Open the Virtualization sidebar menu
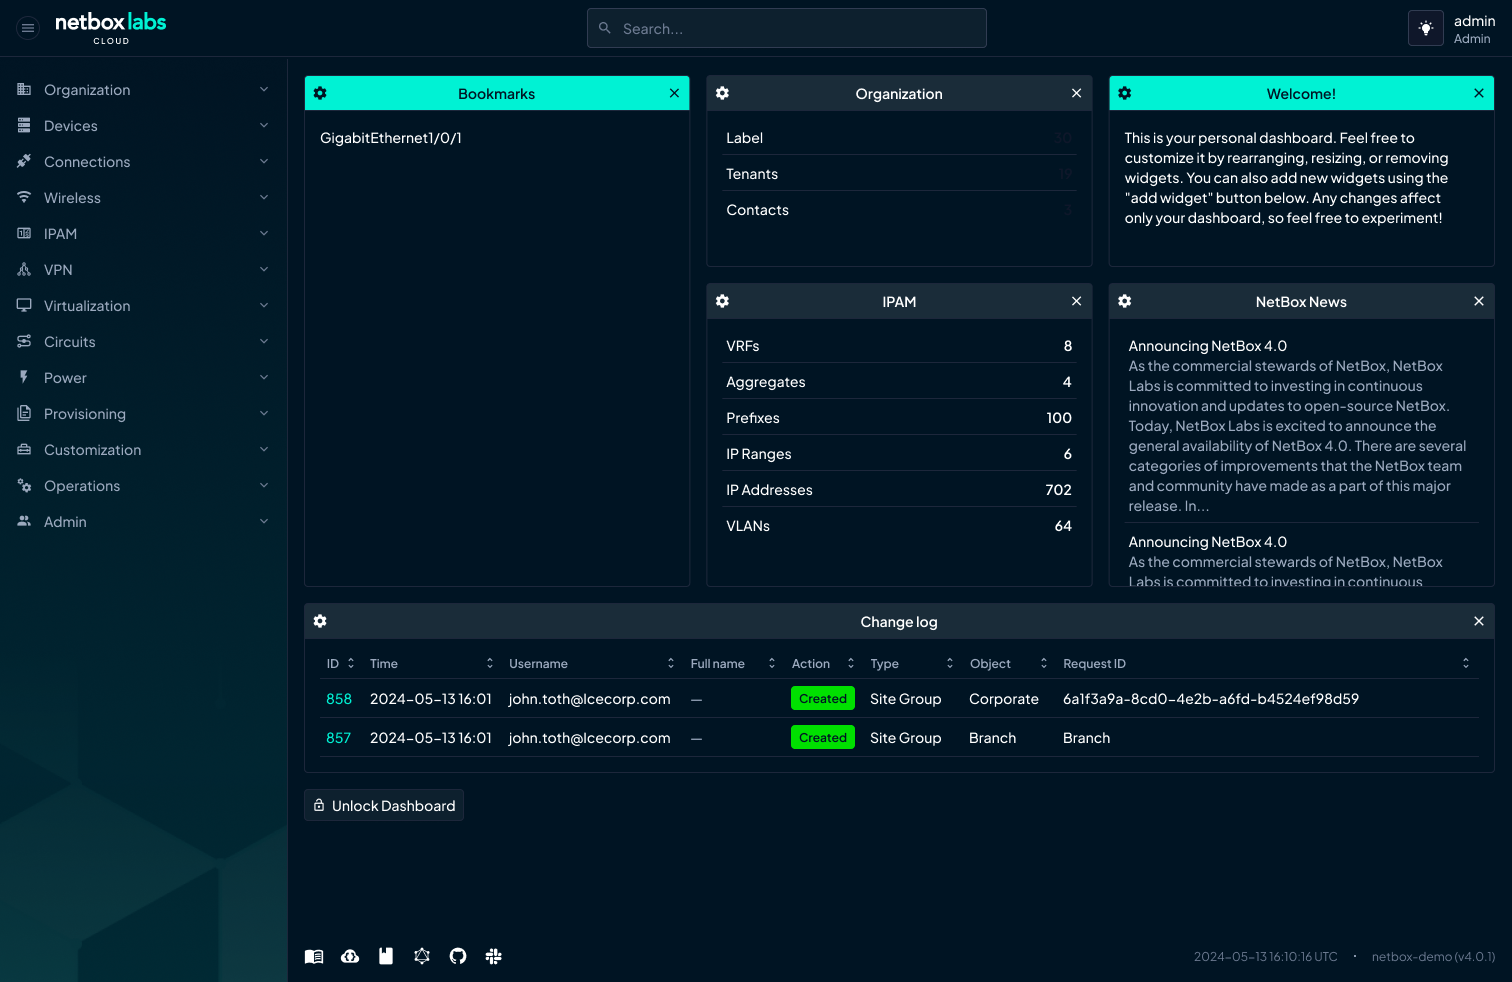Screen dimensions: 1512x982 pyautogui.click(x=144, y=306)
